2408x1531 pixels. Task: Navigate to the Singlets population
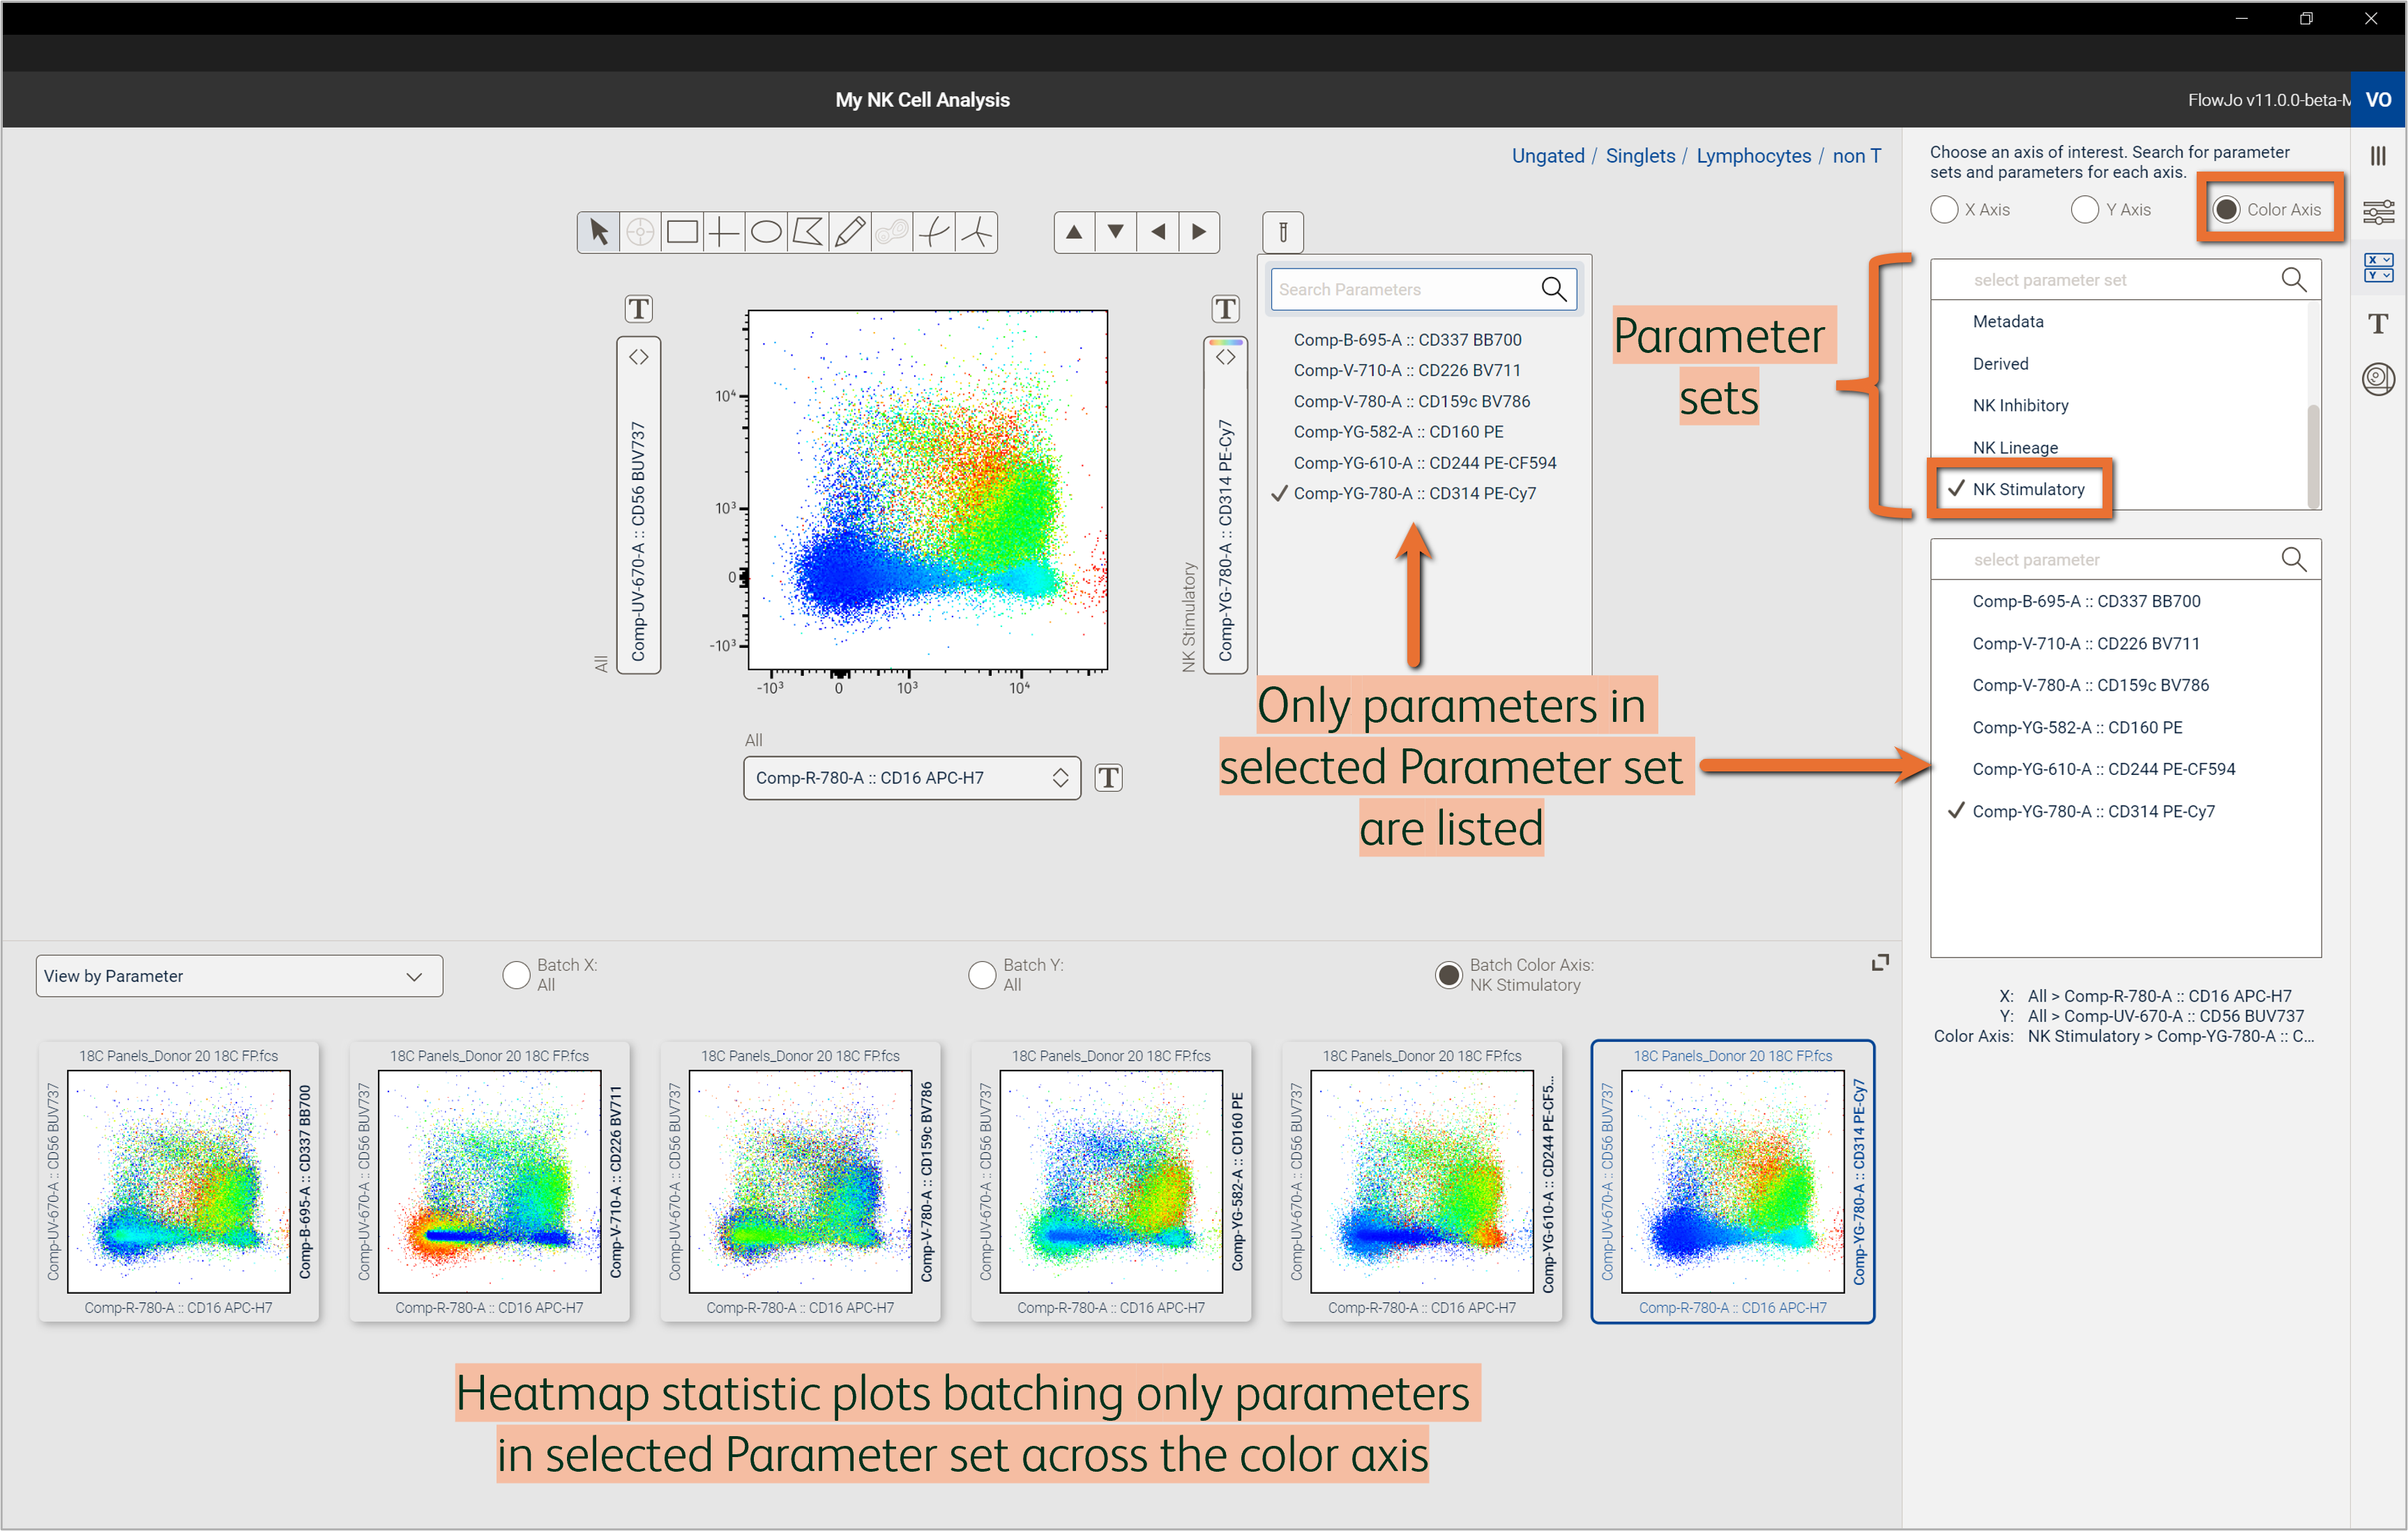click(1640, 156)
